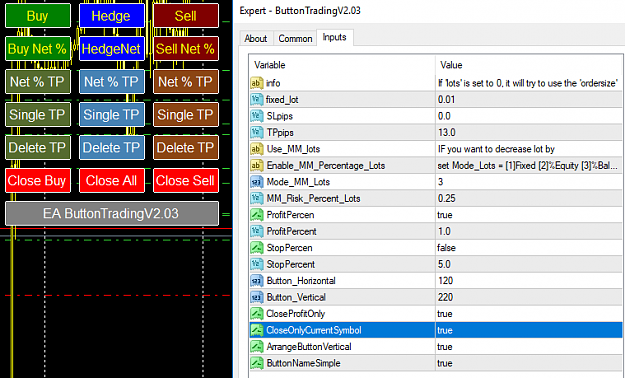Click Net % TP in the brown column
The height and width of the screenshot is (378, 625).
[x=186, y=82]
